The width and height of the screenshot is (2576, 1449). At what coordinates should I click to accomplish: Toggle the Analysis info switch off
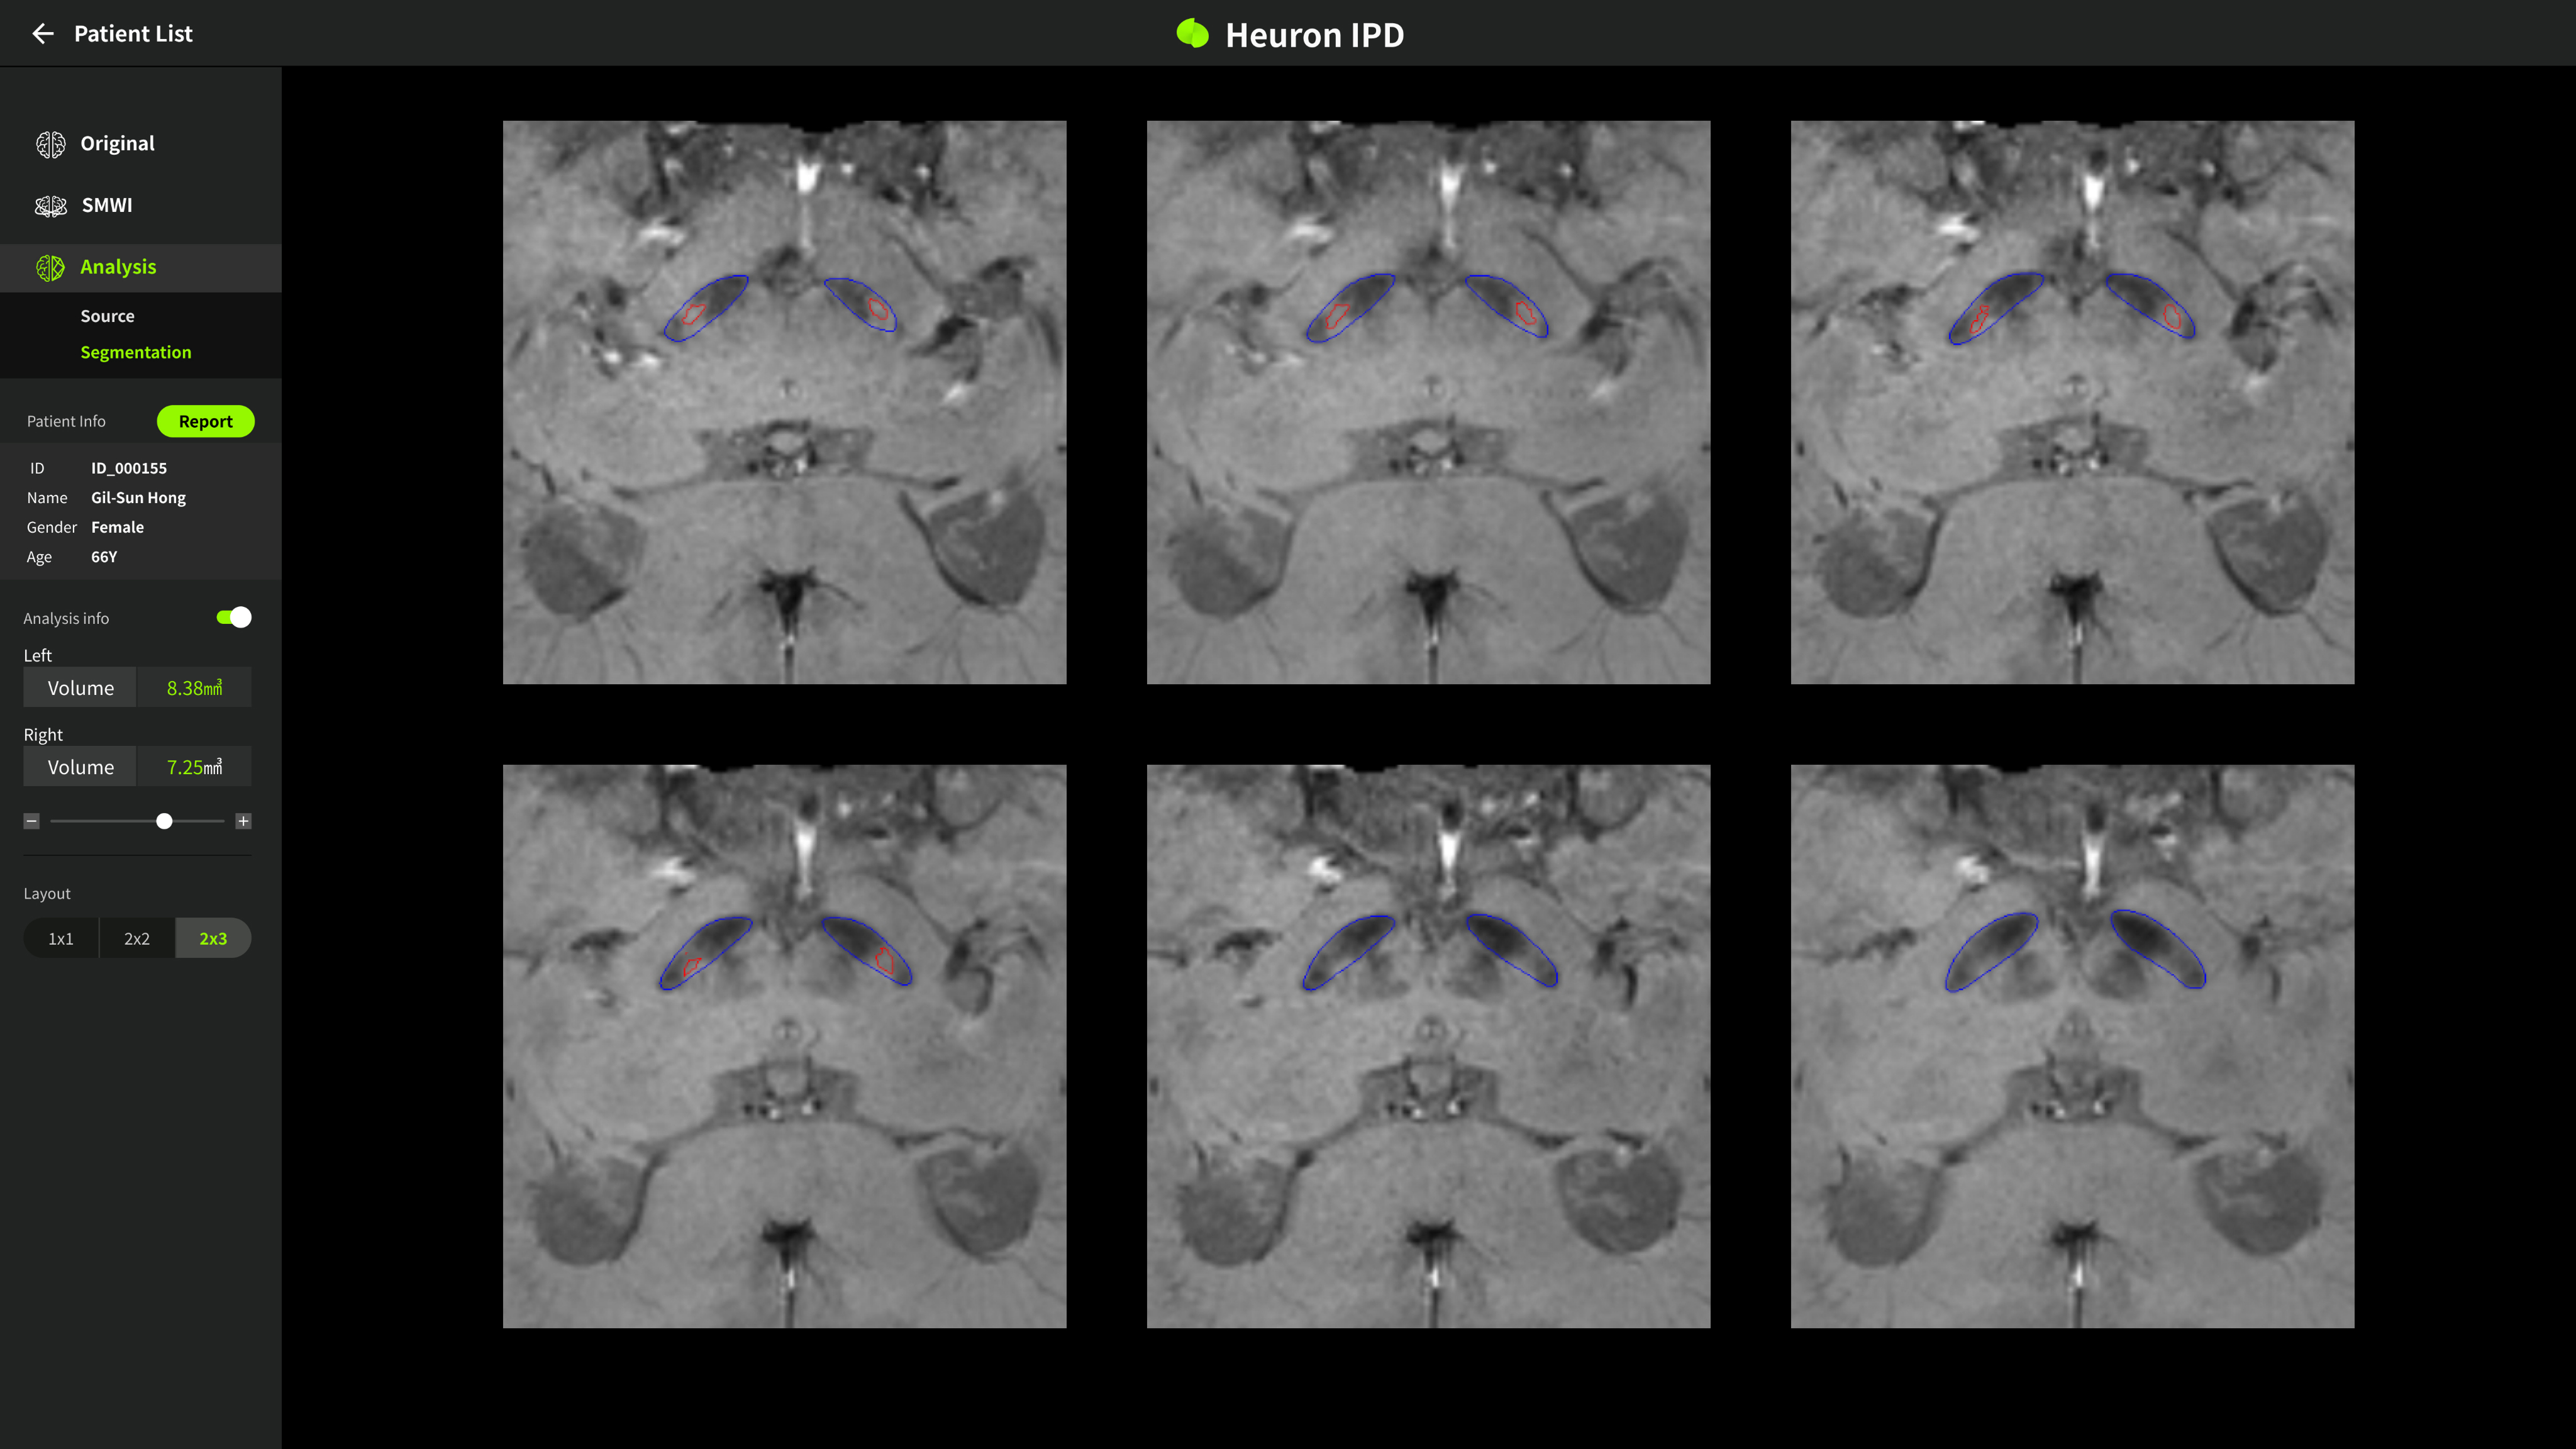tap(234, 618)
